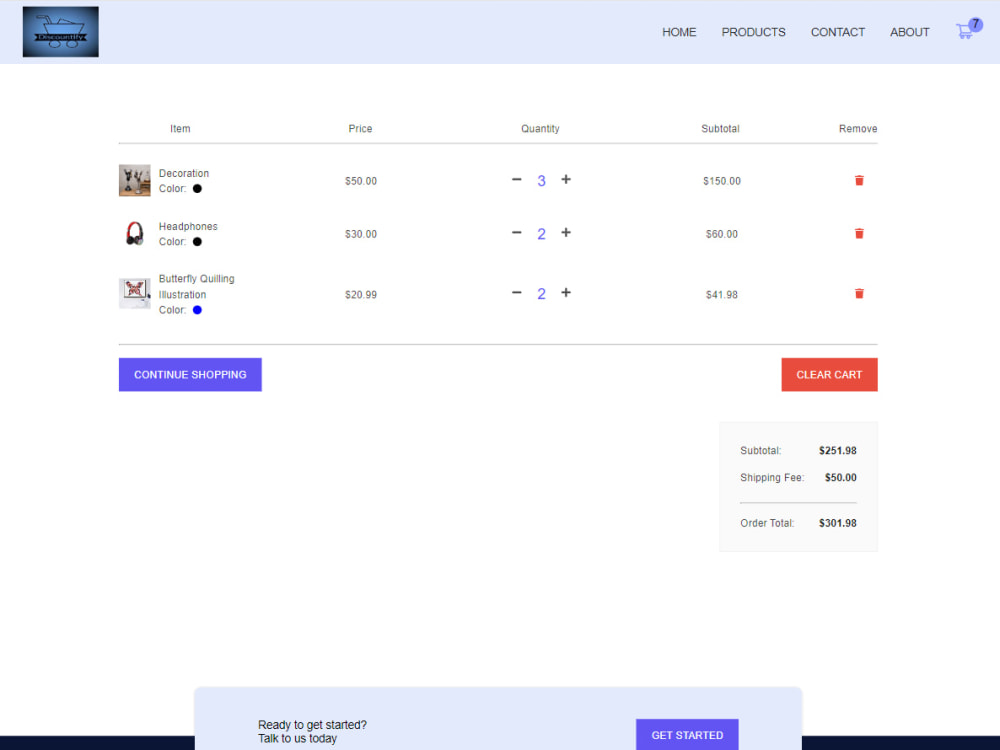
Task: Open the PRODUCTS page
Action: coord(753,32)
